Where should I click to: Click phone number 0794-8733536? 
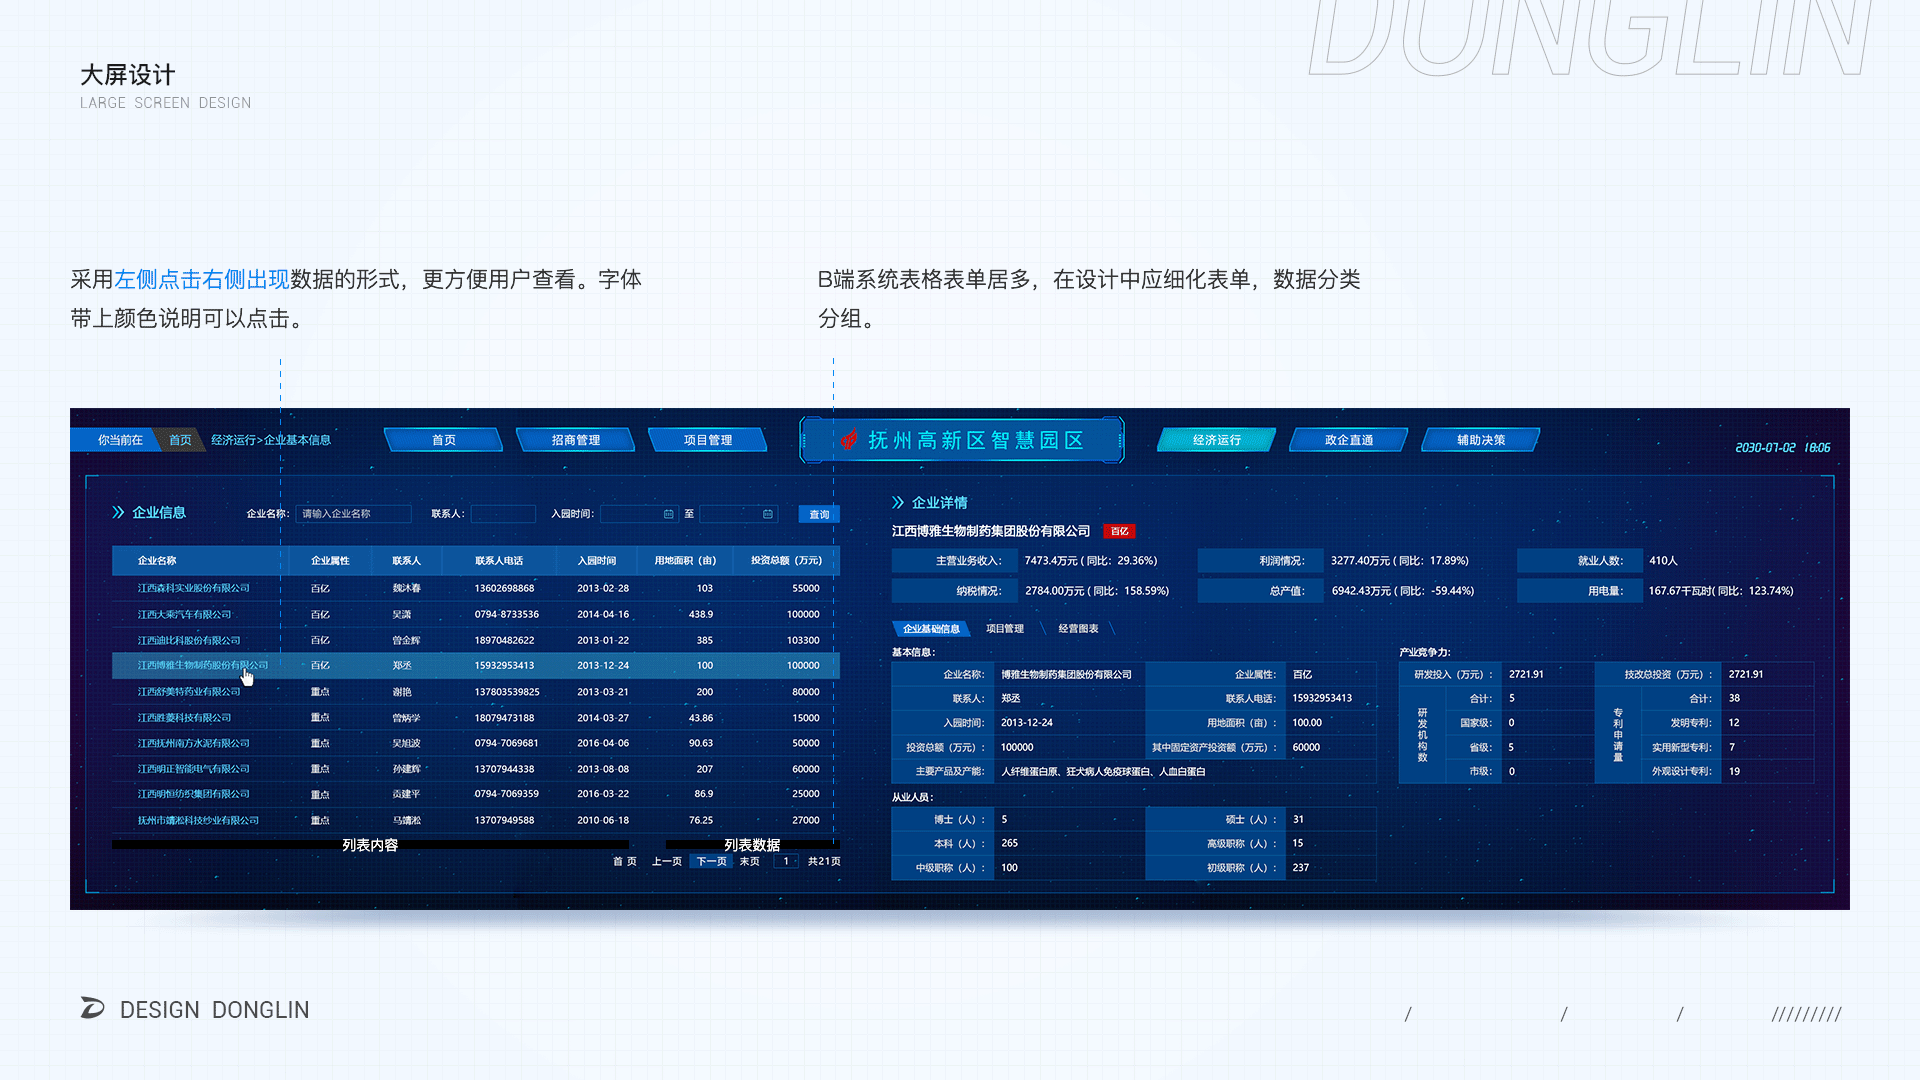click(x=506, y=614)
